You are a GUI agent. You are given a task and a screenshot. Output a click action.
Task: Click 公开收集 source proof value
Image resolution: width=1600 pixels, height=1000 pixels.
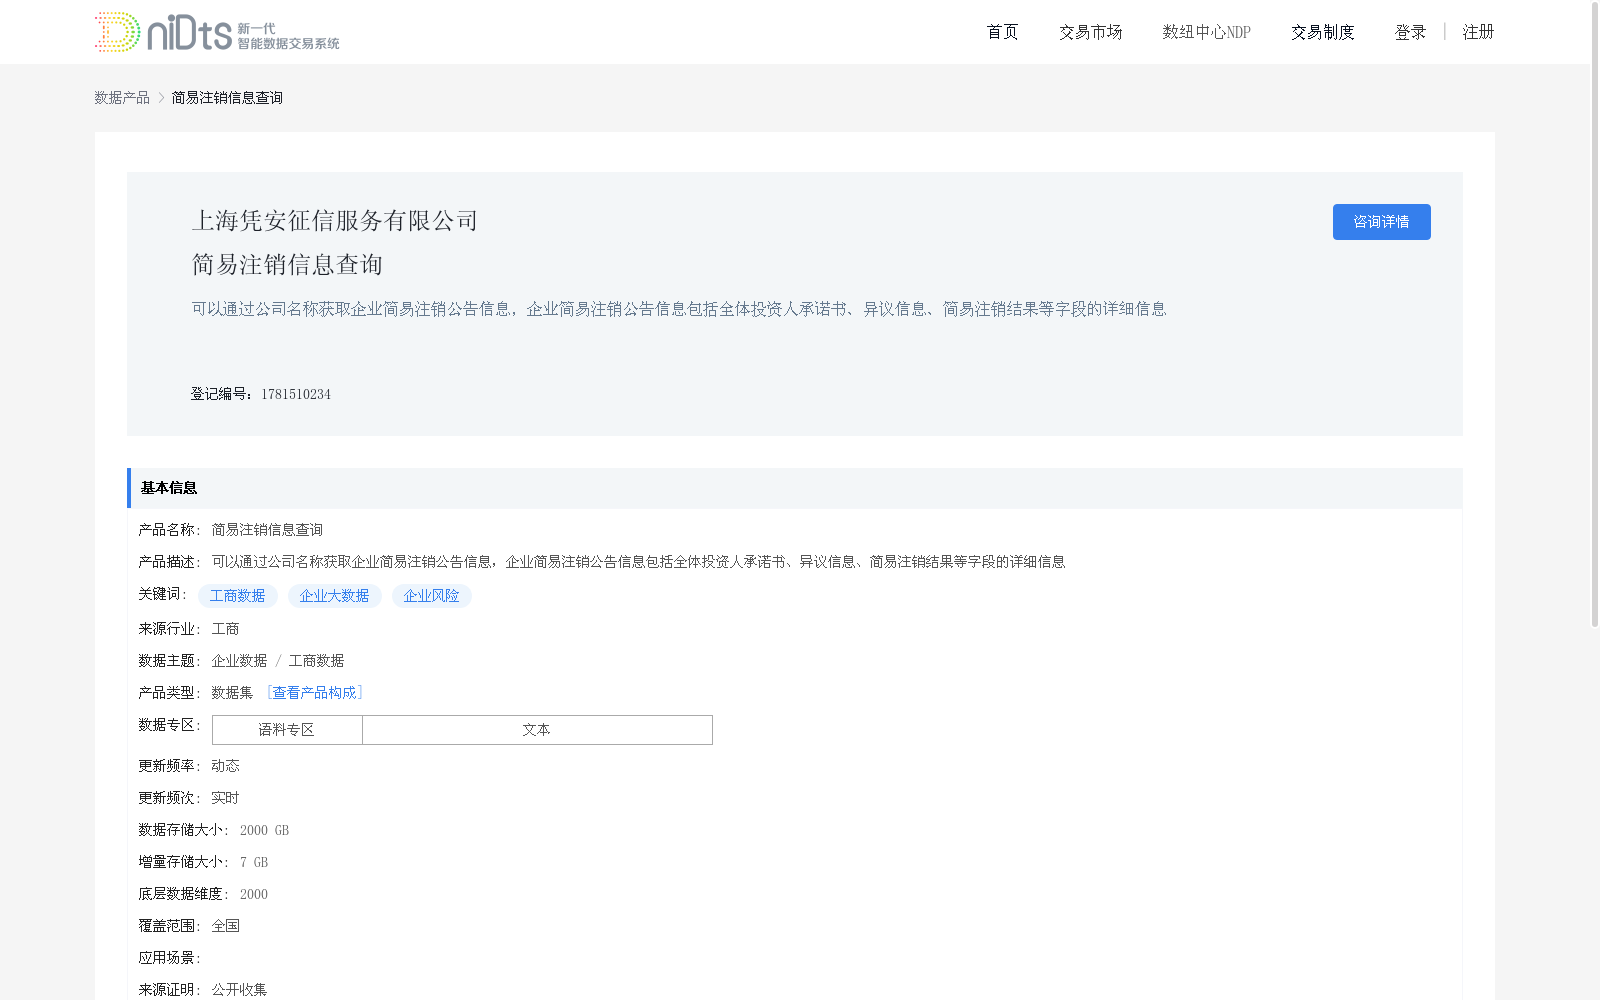[239, 990]
